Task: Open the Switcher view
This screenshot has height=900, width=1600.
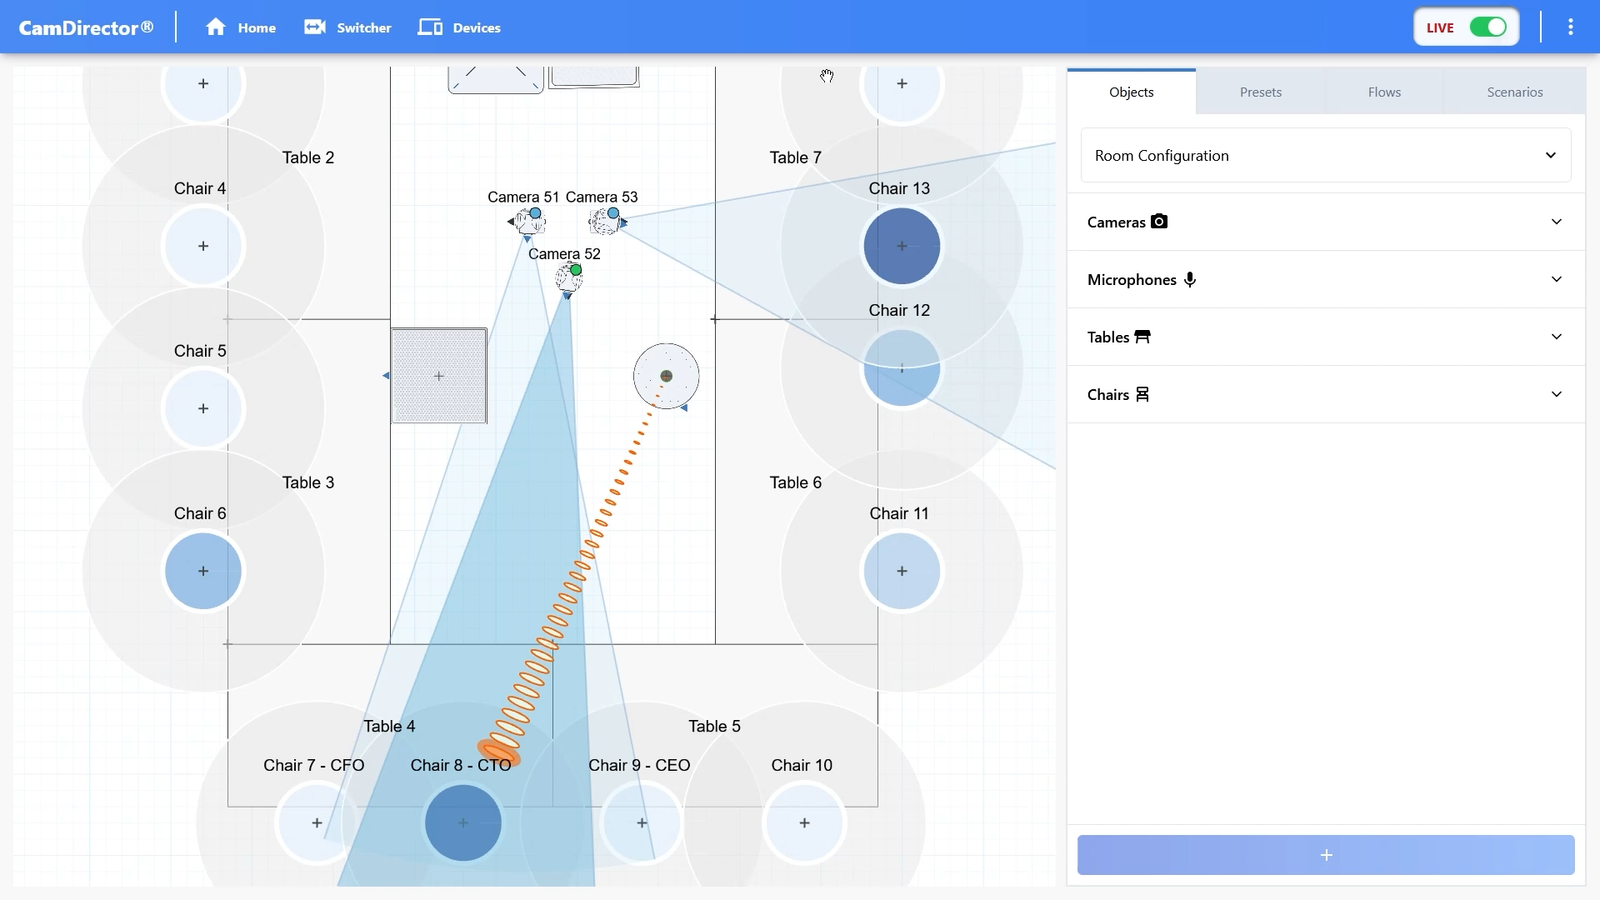Action: (348, 27)
